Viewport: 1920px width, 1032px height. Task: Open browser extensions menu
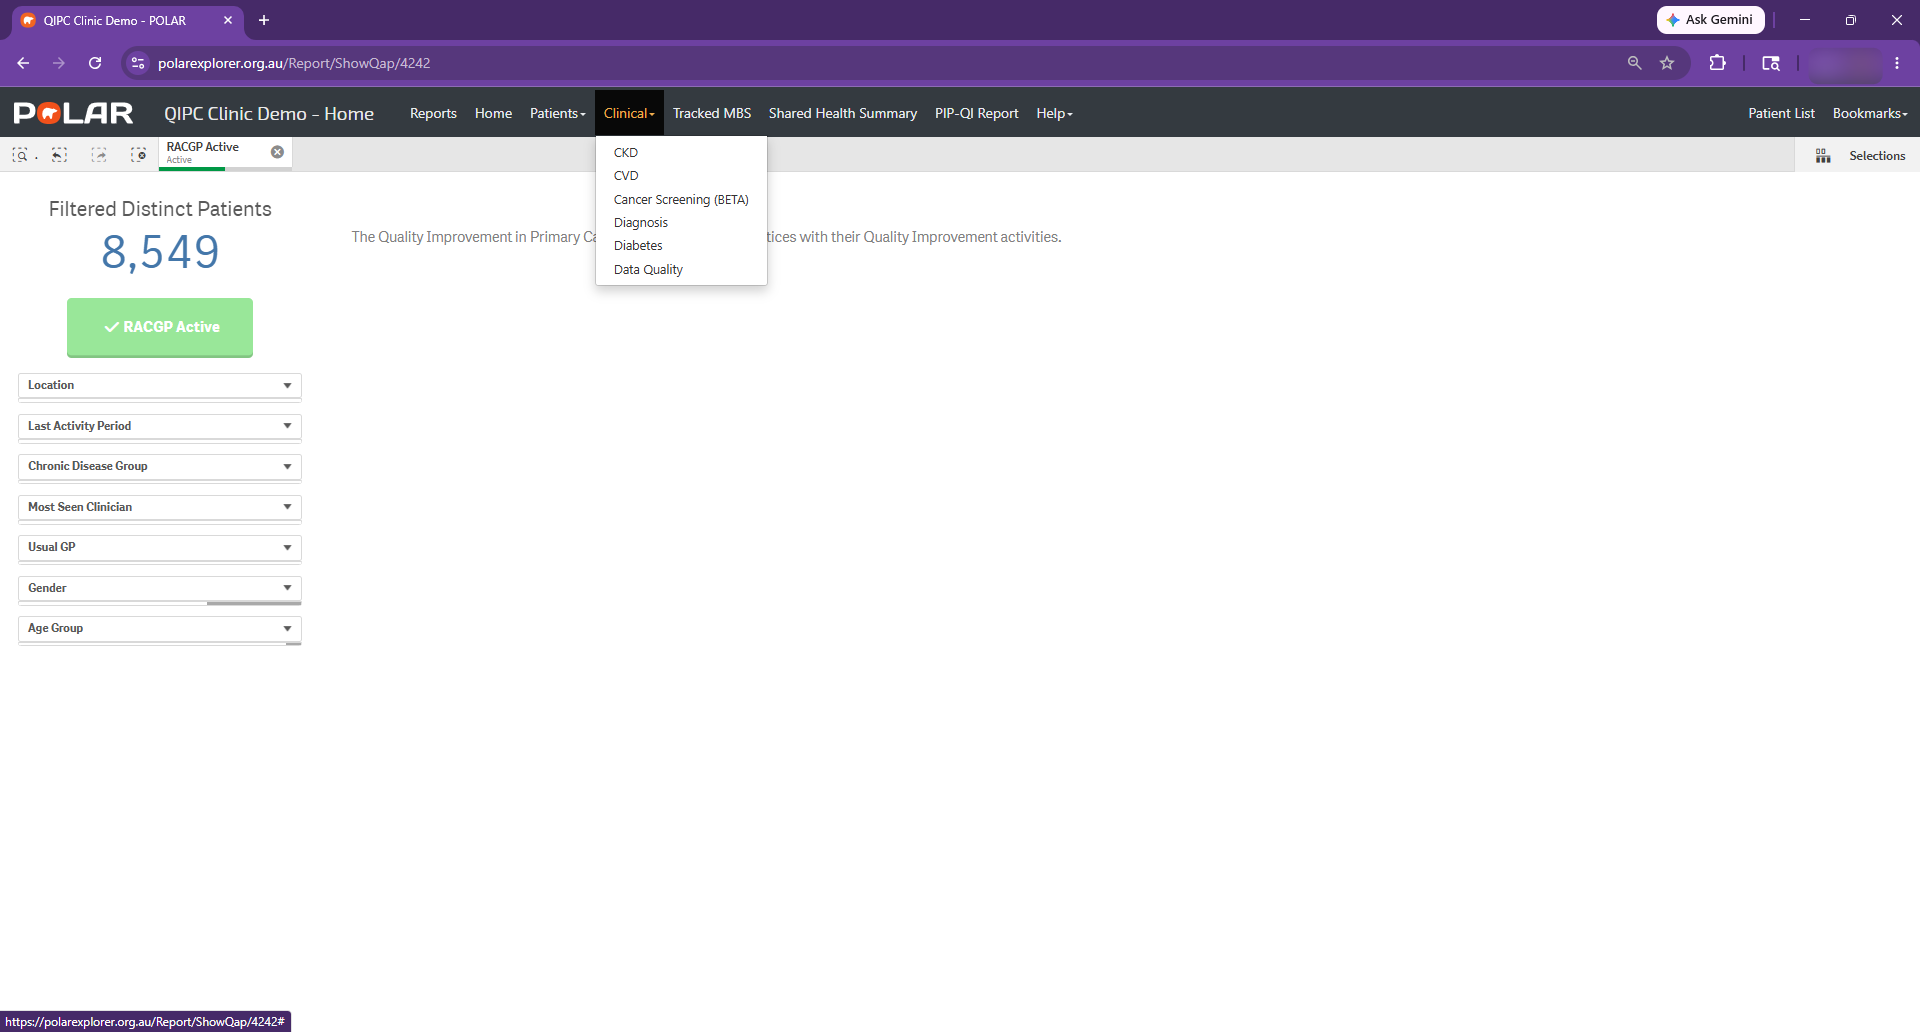1717,63
